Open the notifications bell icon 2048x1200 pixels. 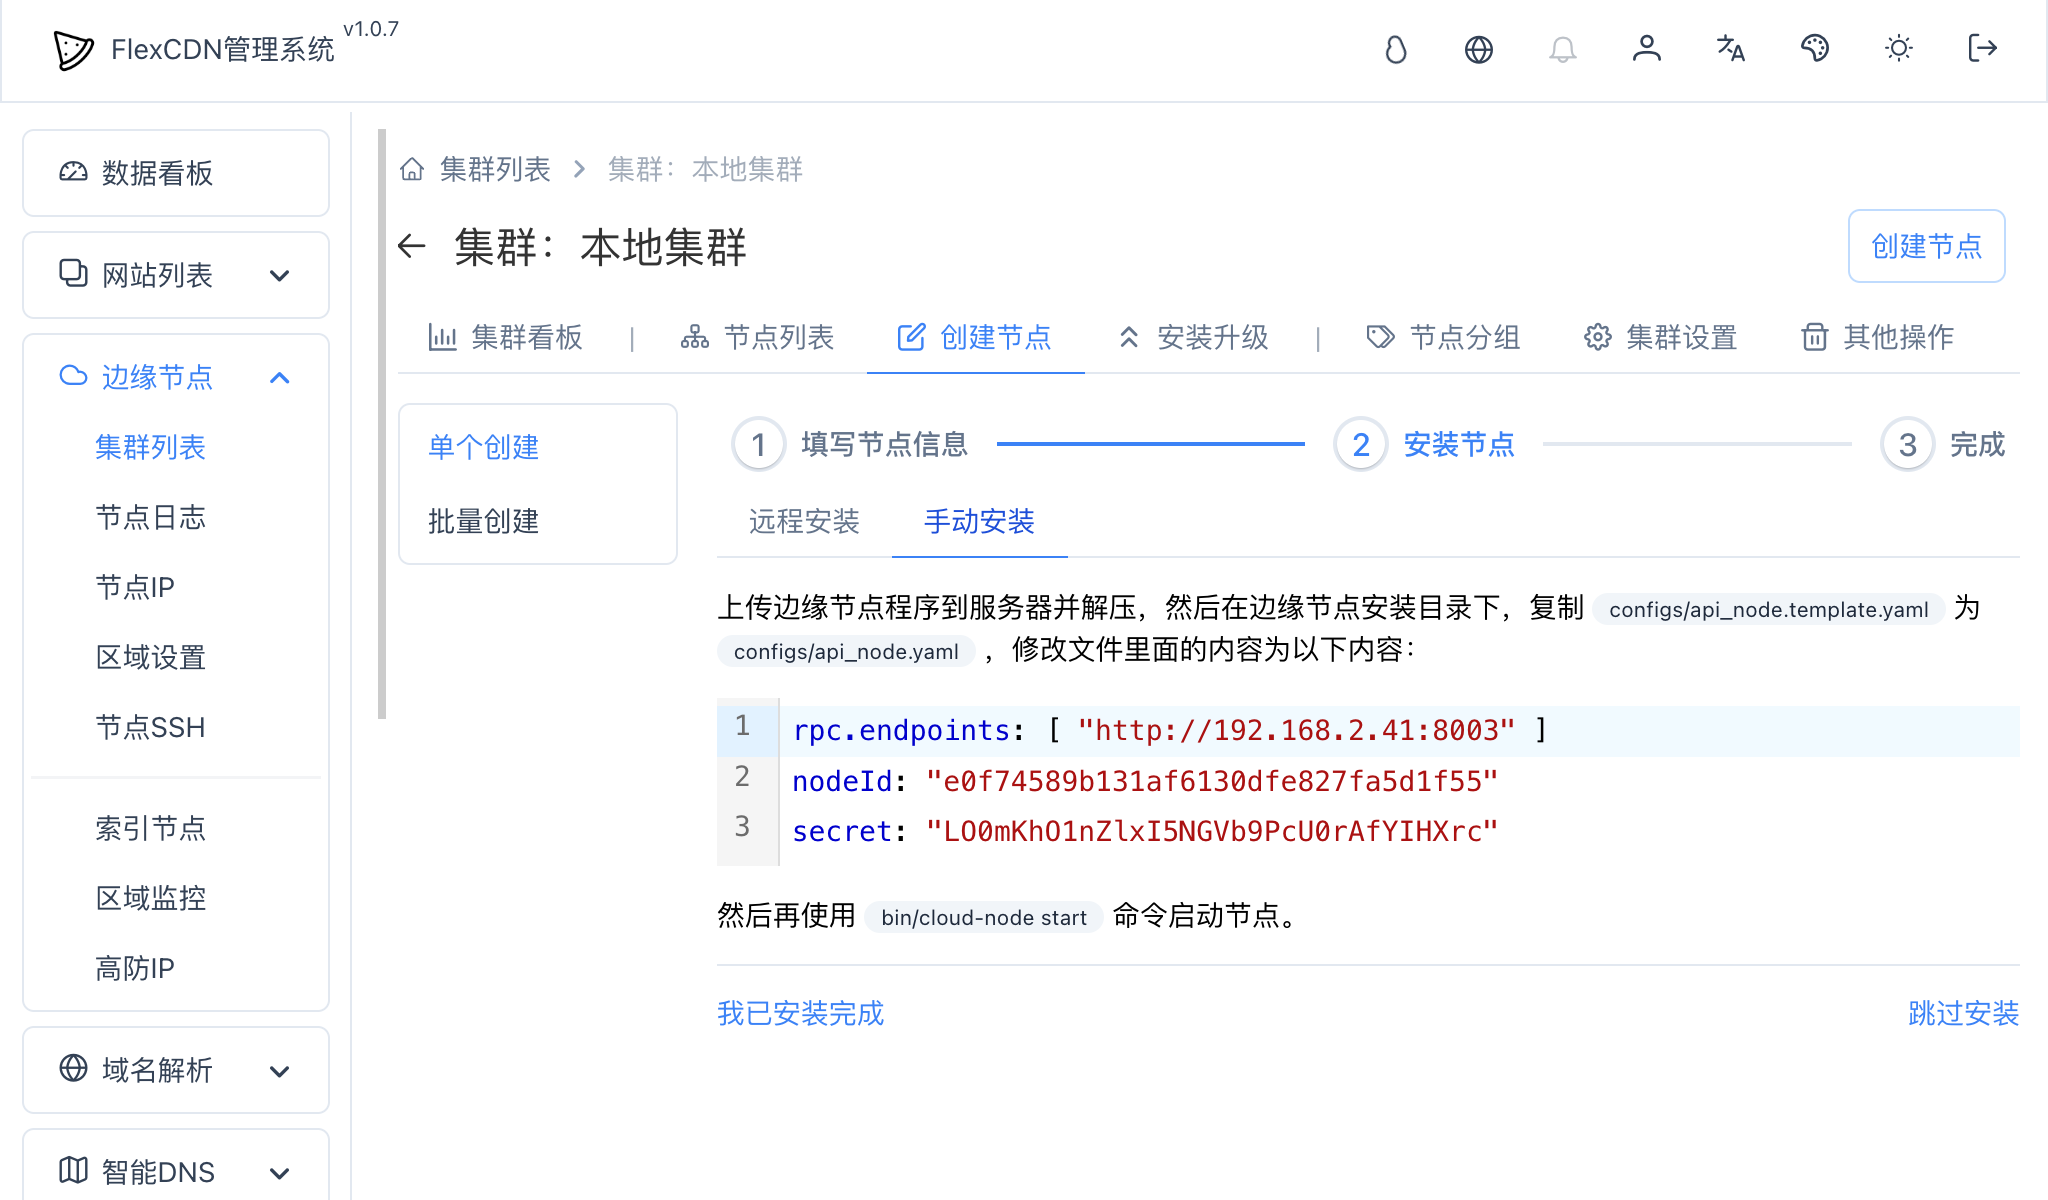coord(1563,49)
